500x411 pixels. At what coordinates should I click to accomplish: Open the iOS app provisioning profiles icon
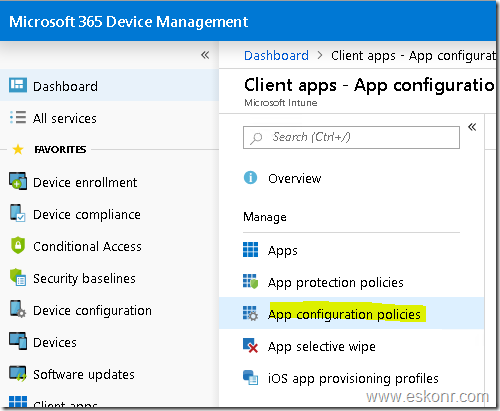pos(250,378)
